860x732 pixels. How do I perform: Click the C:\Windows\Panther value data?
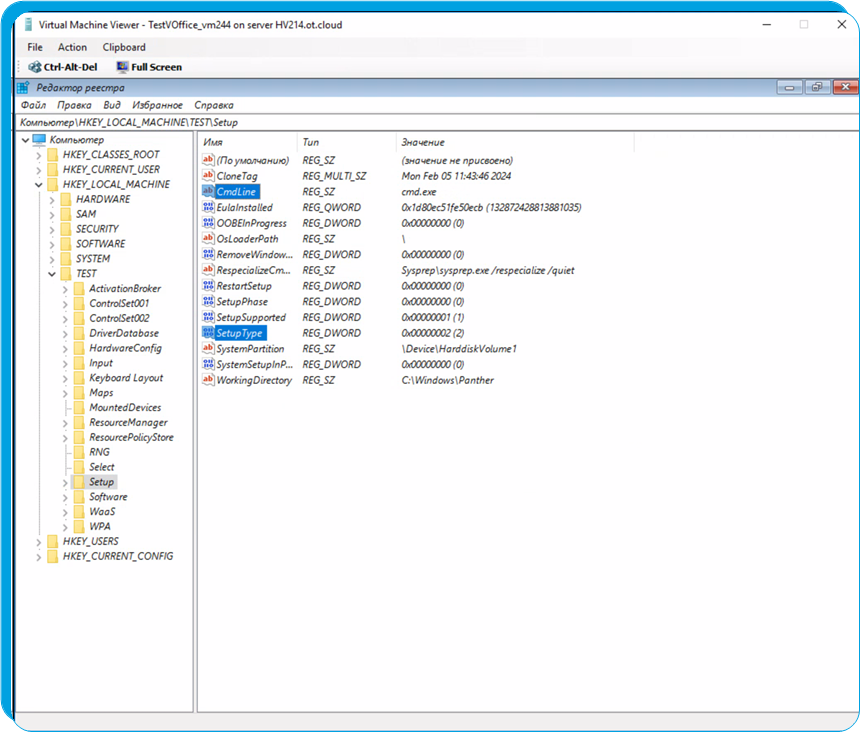[x=448, y=380]
